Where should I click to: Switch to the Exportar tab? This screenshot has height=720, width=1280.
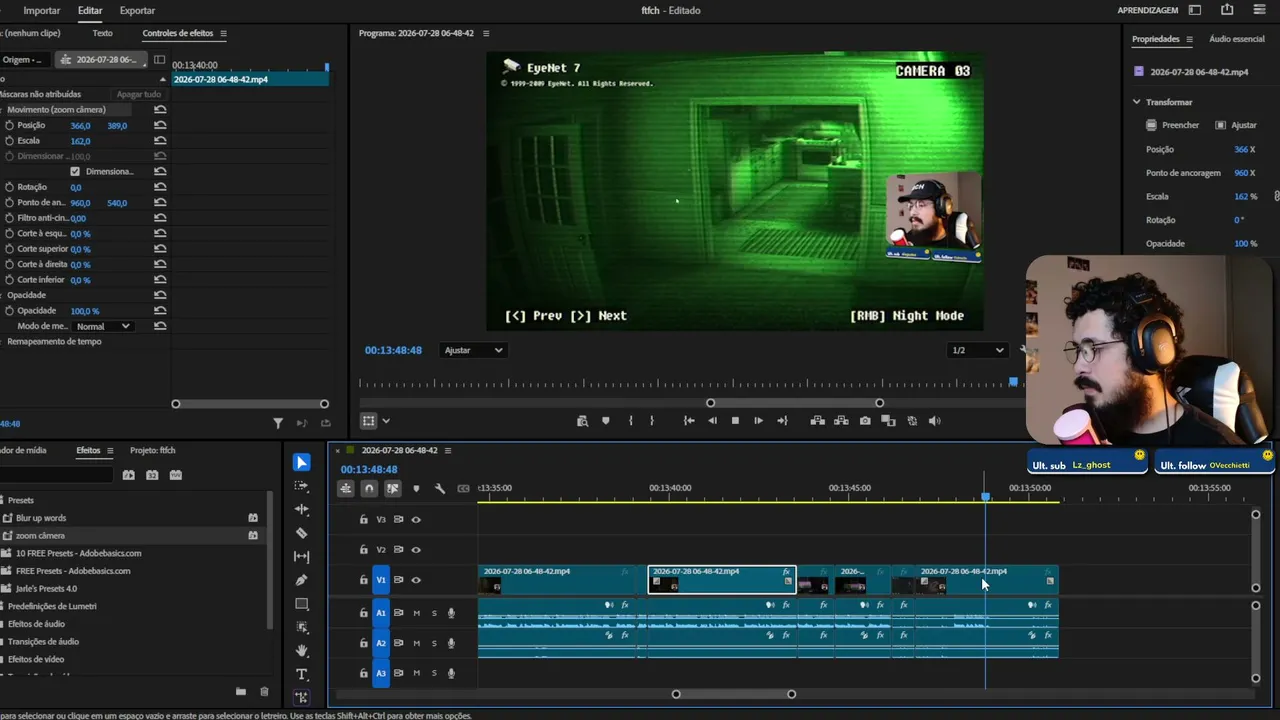tap(137, 10)
